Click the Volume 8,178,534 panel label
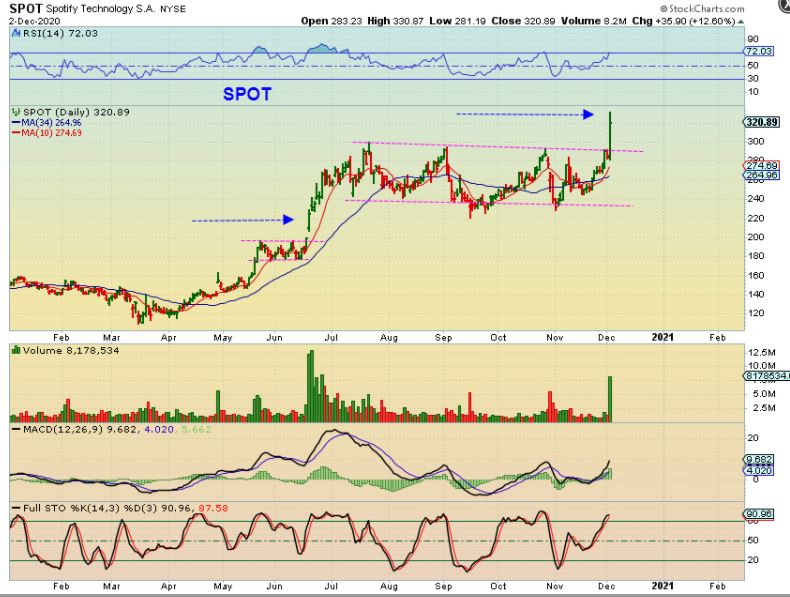Viewport: 790px width, 597px height. click(x=71, y=350)
